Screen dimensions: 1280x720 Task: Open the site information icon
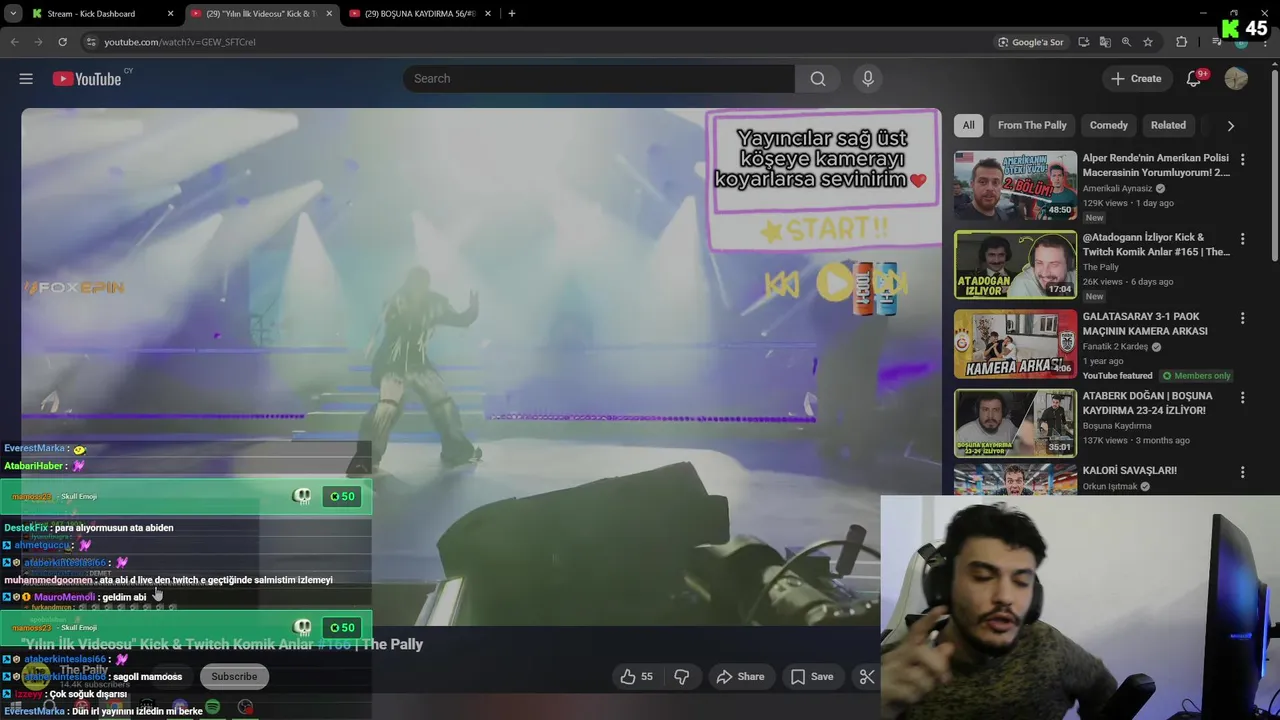[91, 42]
